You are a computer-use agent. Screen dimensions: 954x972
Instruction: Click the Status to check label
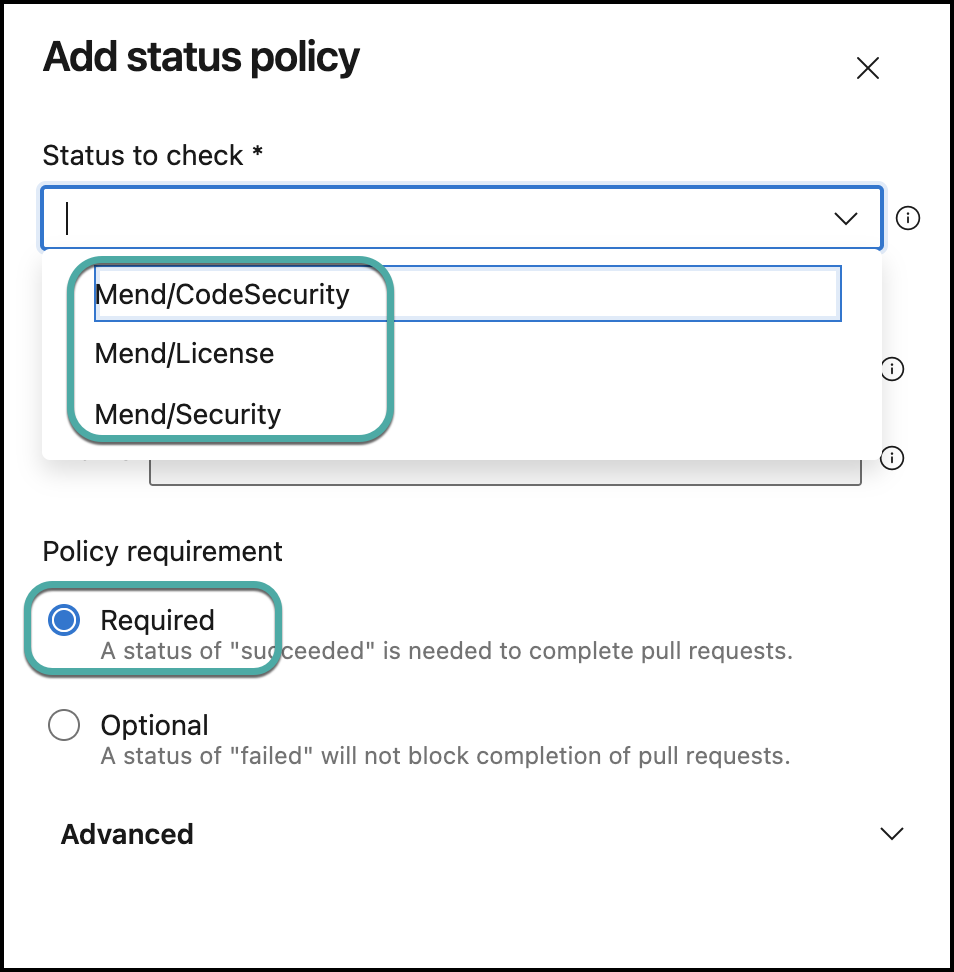point(143,156)
